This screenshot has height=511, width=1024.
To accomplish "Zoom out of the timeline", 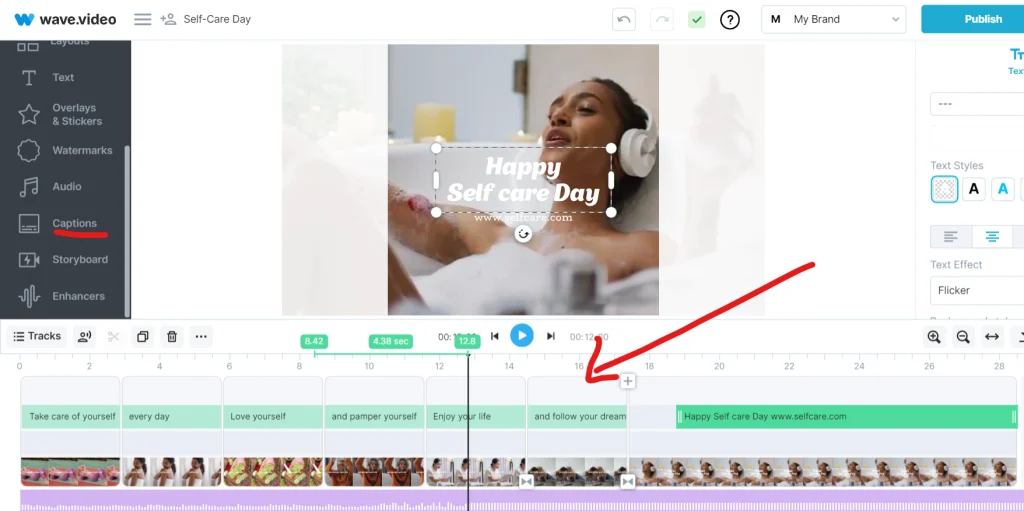I will 963,337.
